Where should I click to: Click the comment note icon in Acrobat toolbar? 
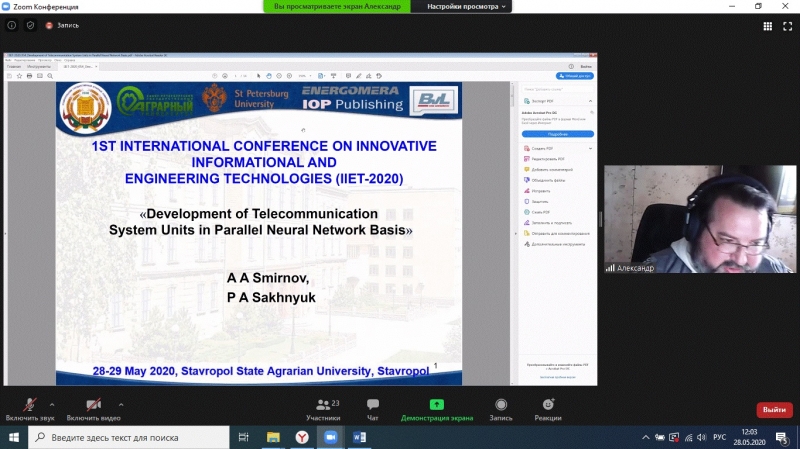coord(348,76)
